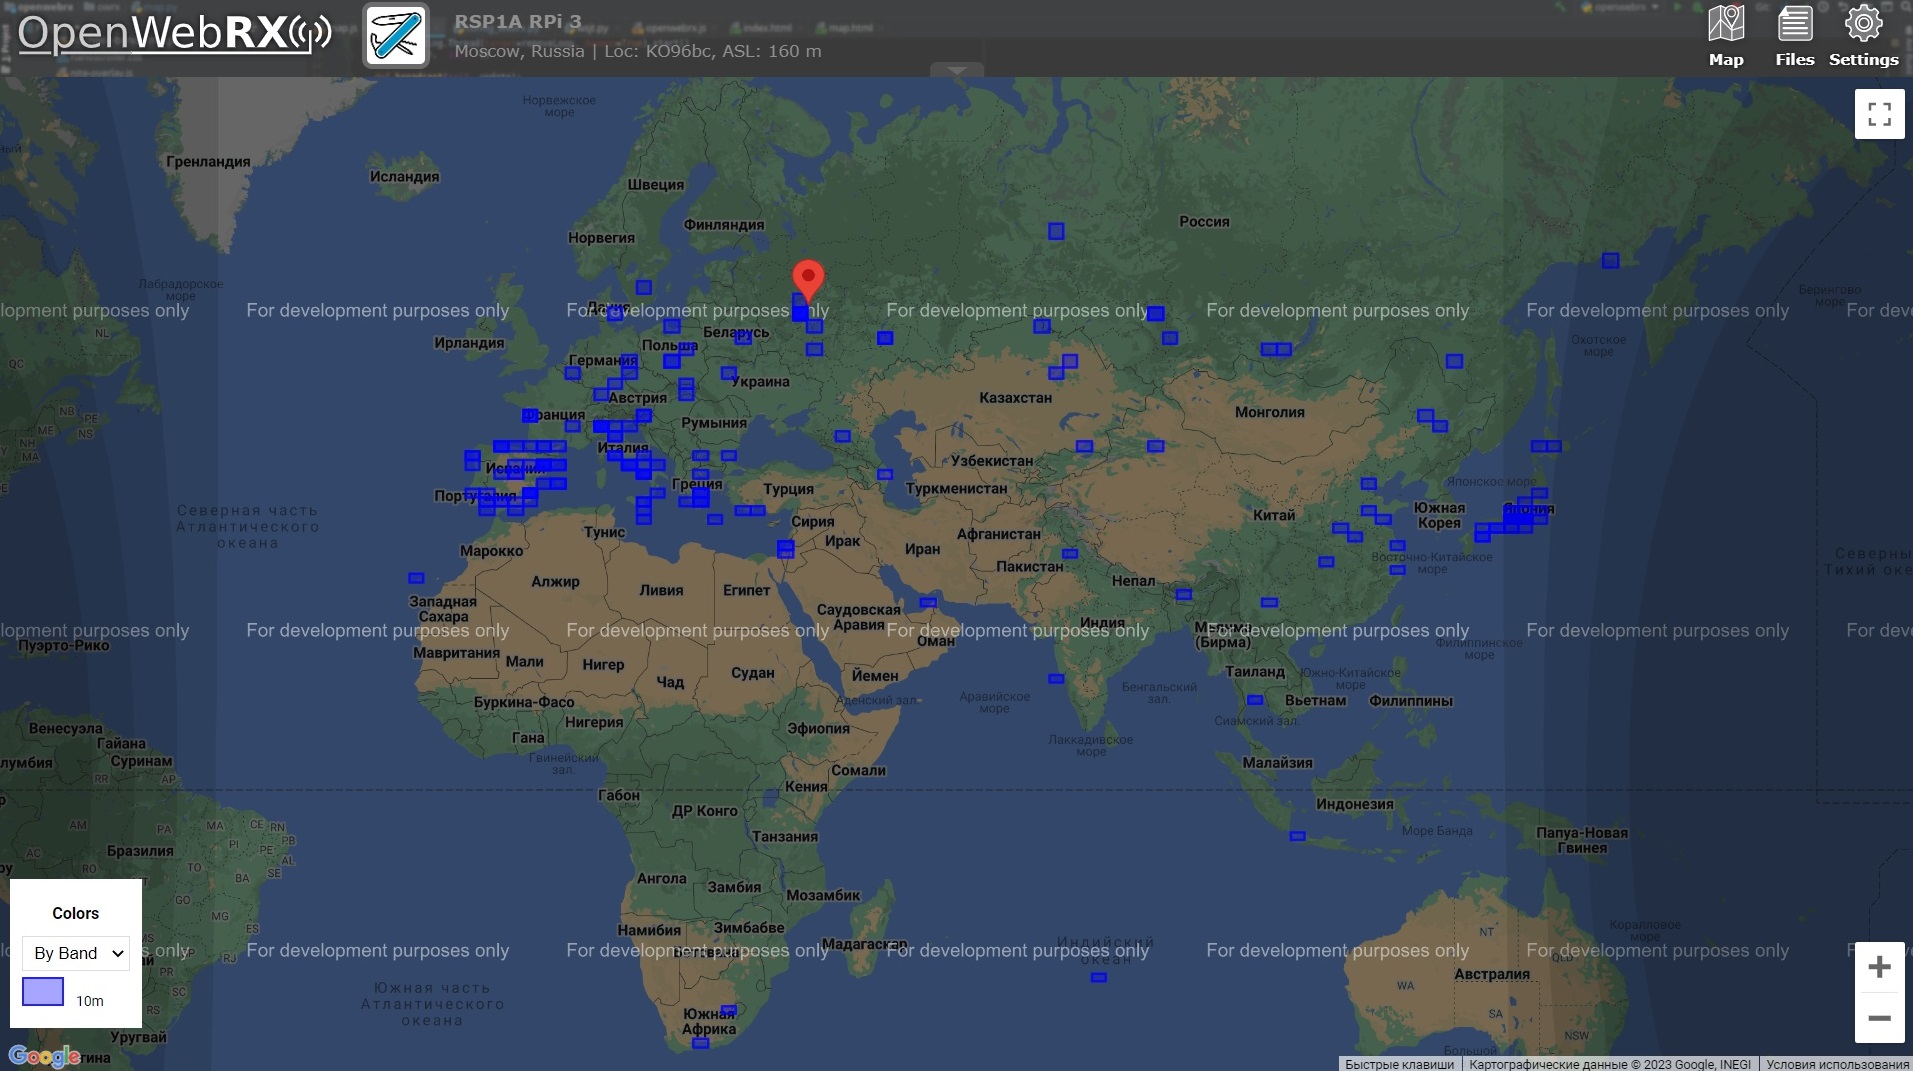The image size is (1913, 1071).
Task: Select blue locator square near Indonesia
Action: coord(1297,836)
